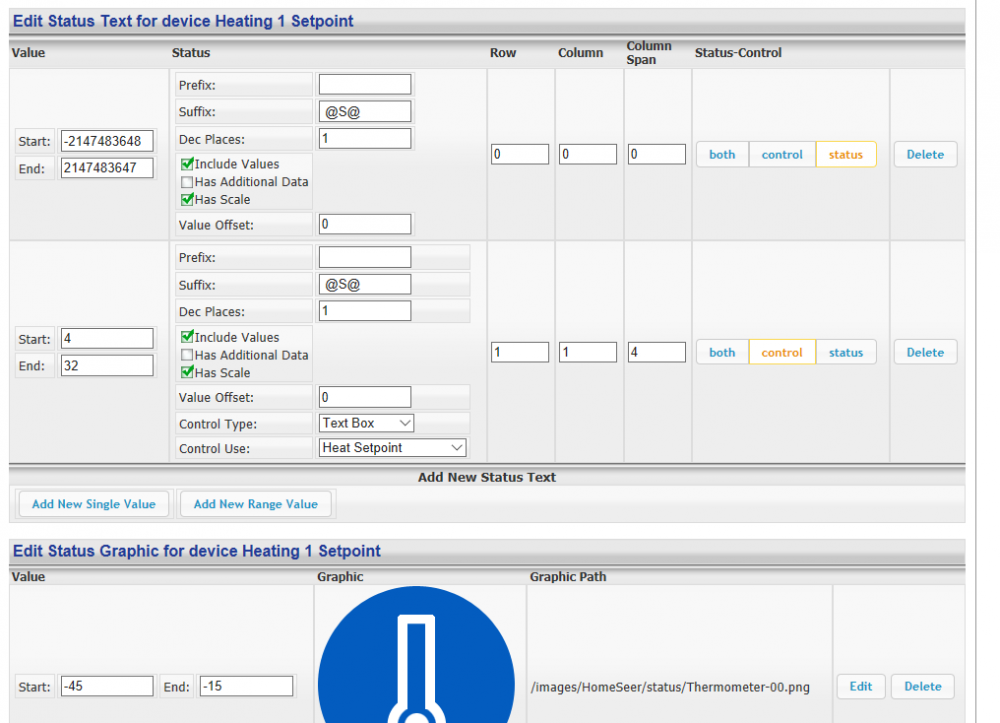Image resolution: width=1000 pixels, height=723 pixels.
Task: Toggle Has Scale checkbox in first row
Action: (187, 199)
